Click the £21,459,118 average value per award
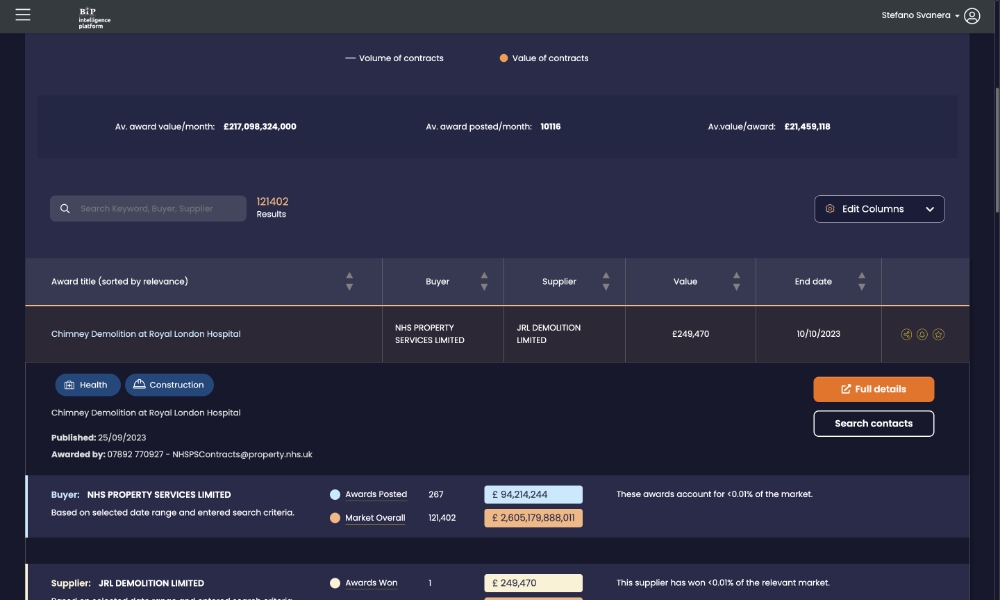 (x=807, y=126)
